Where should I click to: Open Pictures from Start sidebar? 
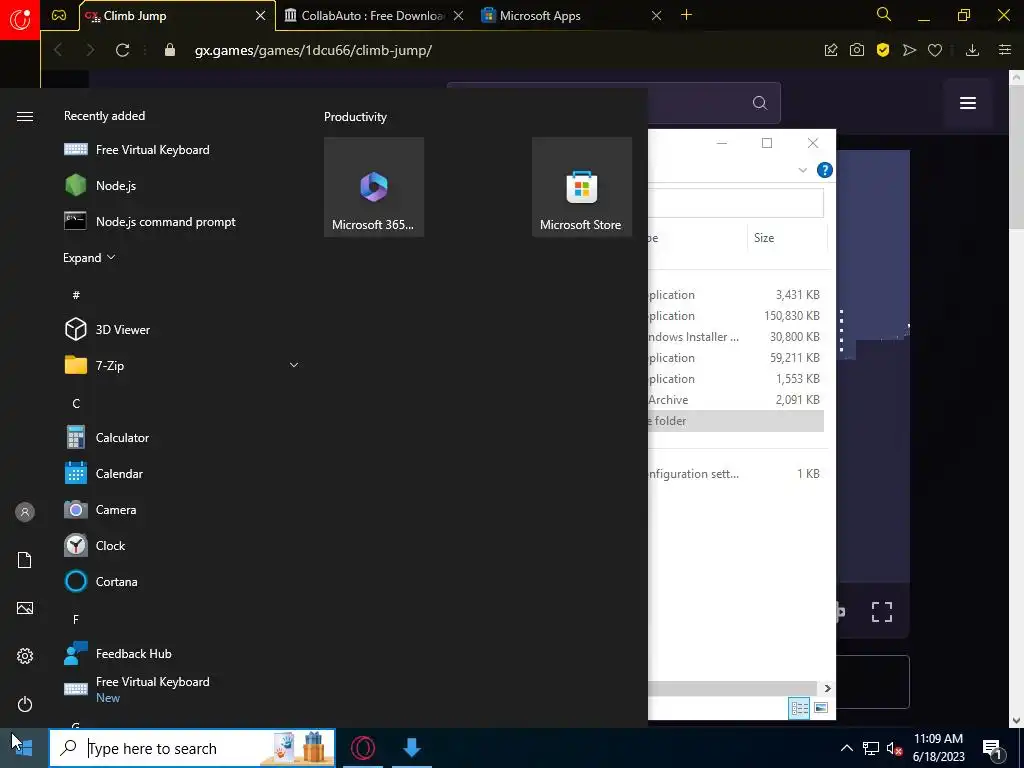coord(25,608)
